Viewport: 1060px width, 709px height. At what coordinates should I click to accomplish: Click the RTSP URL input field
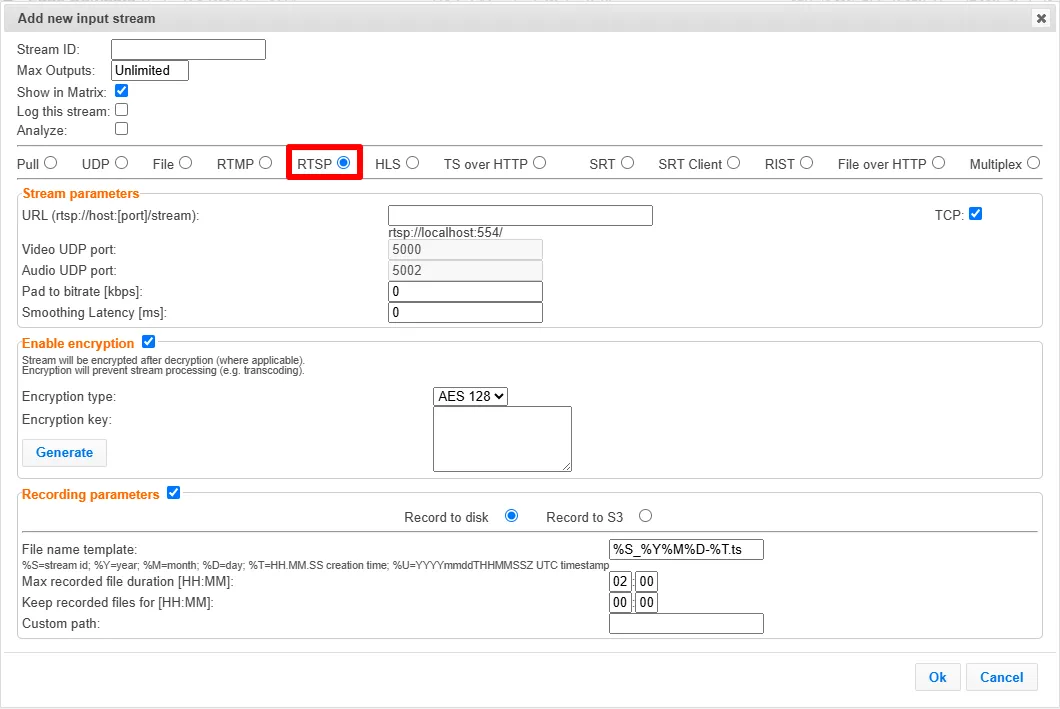[x=520, y=216]
